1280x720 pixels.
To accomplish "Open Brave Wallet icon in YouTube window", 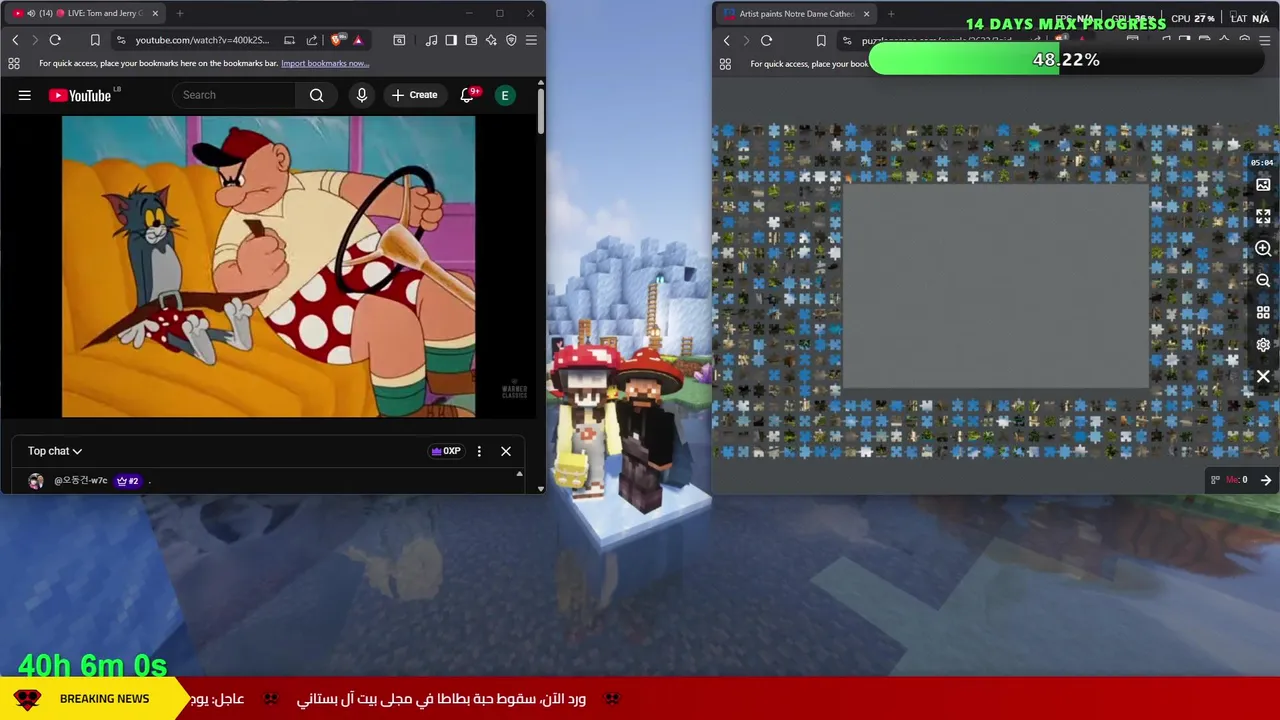I will click(471, 40).
